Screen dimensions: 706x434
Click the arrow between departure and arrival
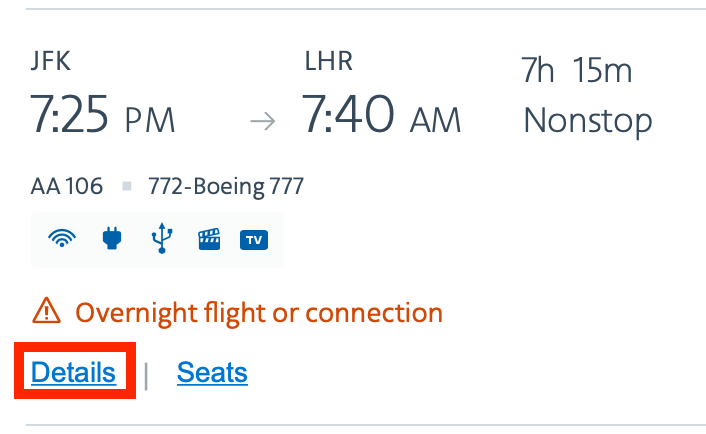coord(262,122)
